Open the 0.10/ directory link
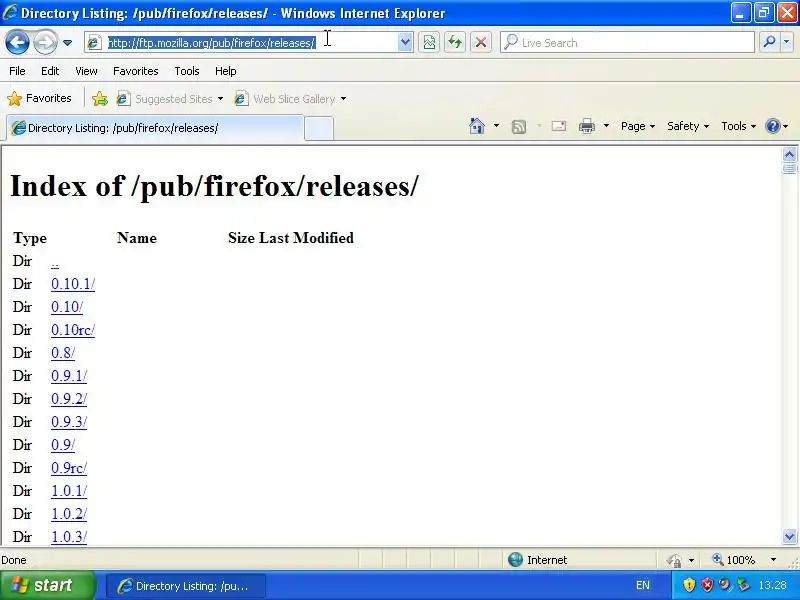 coord(67,307)
